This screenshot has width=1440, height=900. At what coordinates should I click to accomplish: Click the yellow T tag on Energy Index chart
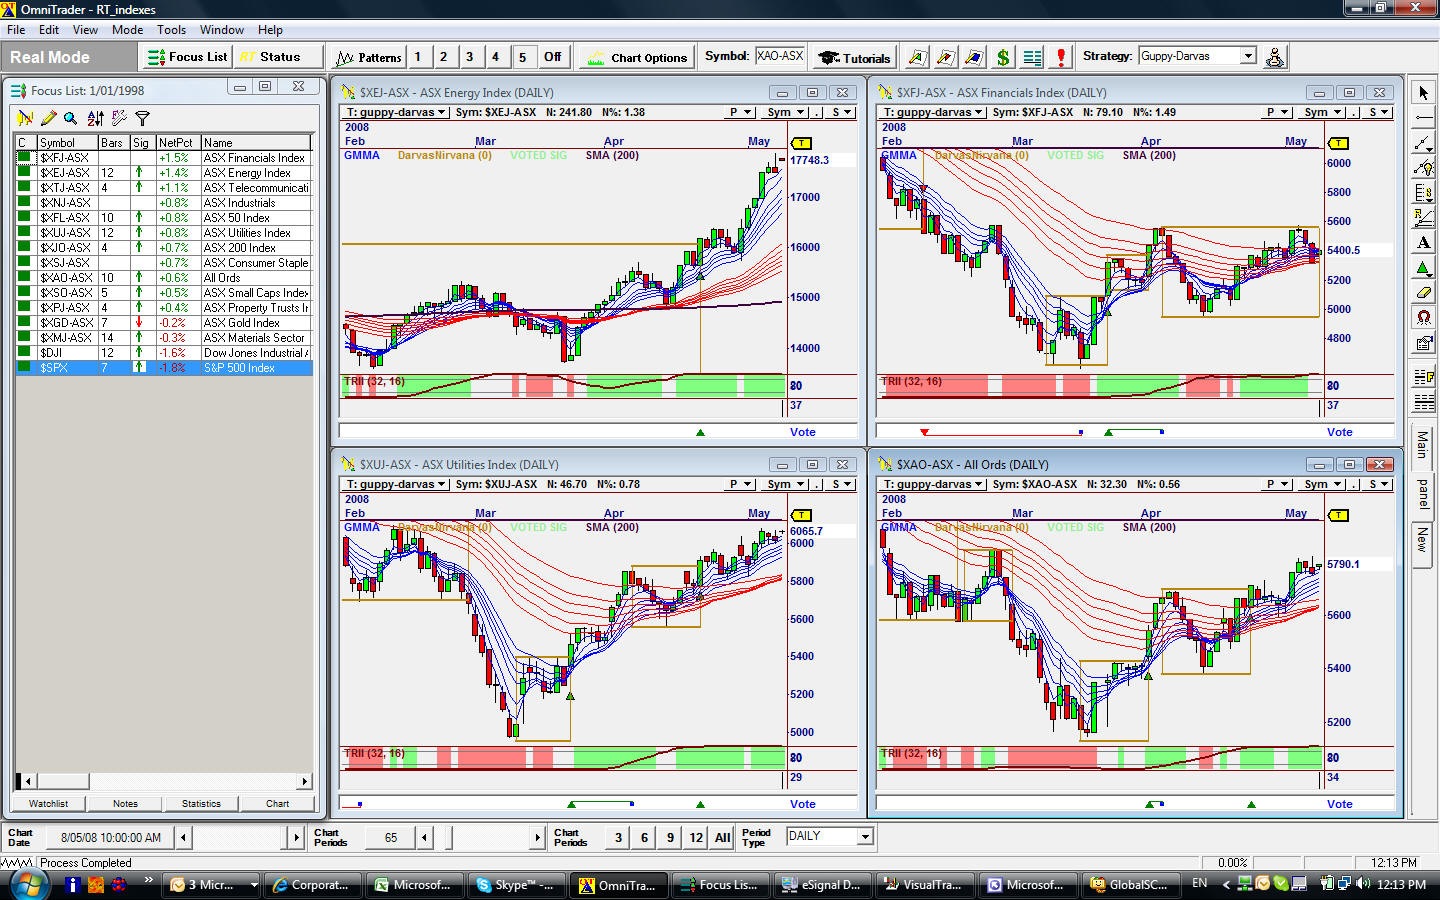point(802,143)
